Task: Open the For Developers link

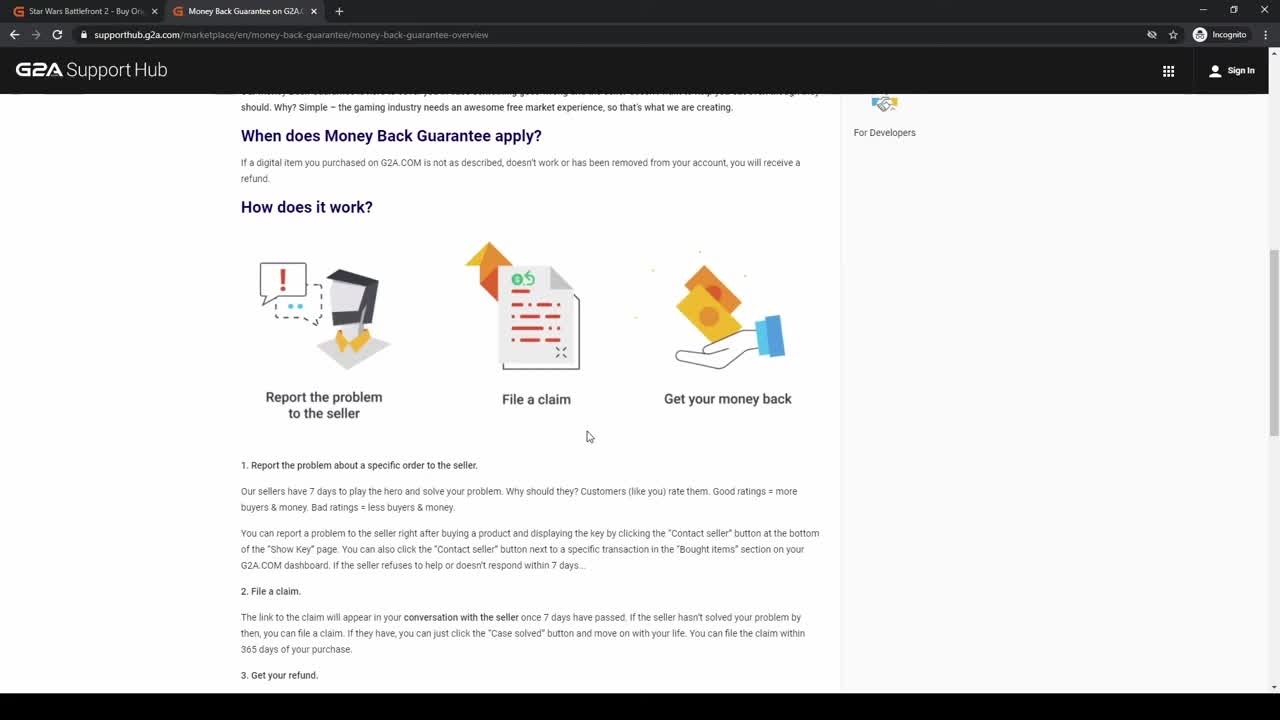Action: point(884,132)
